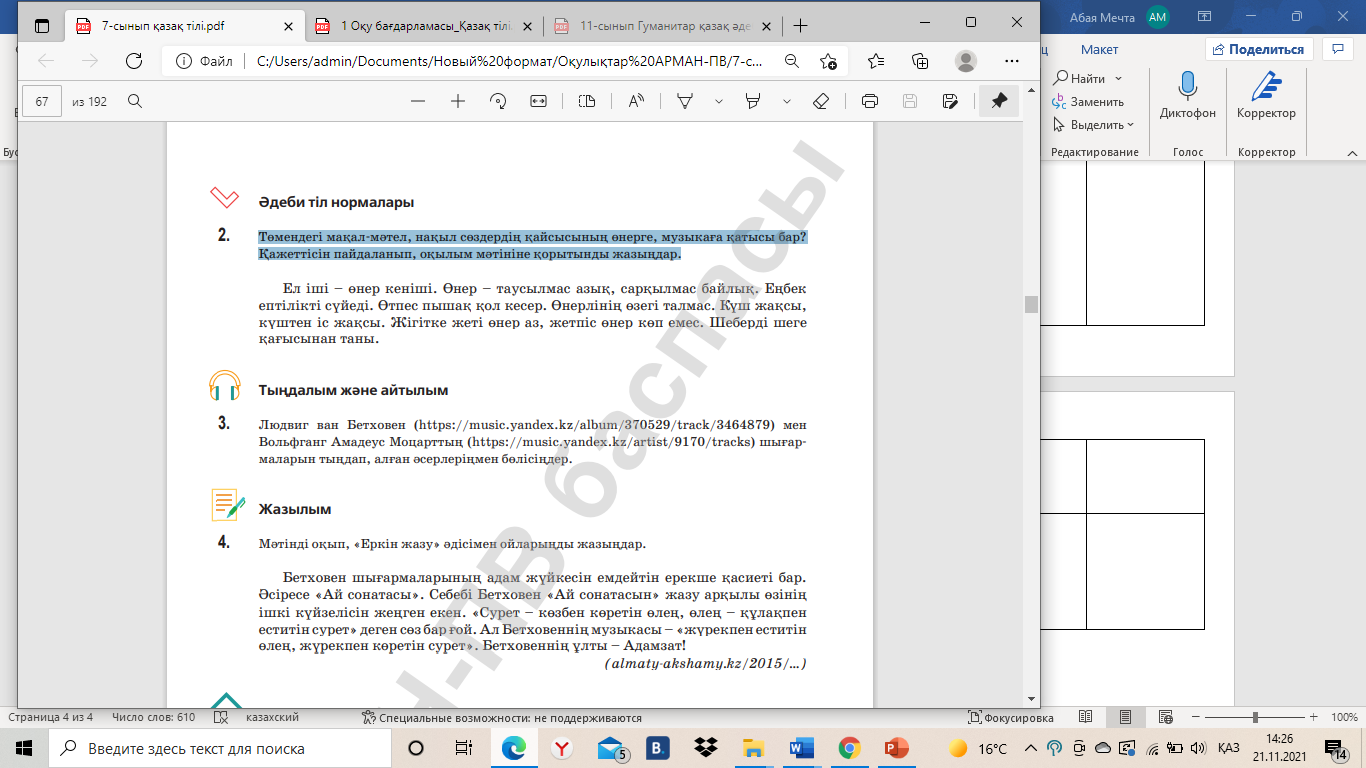Open PowerPoint from the taskbar
Viewport: 1366px width, 768px height.
click(897, 748)
